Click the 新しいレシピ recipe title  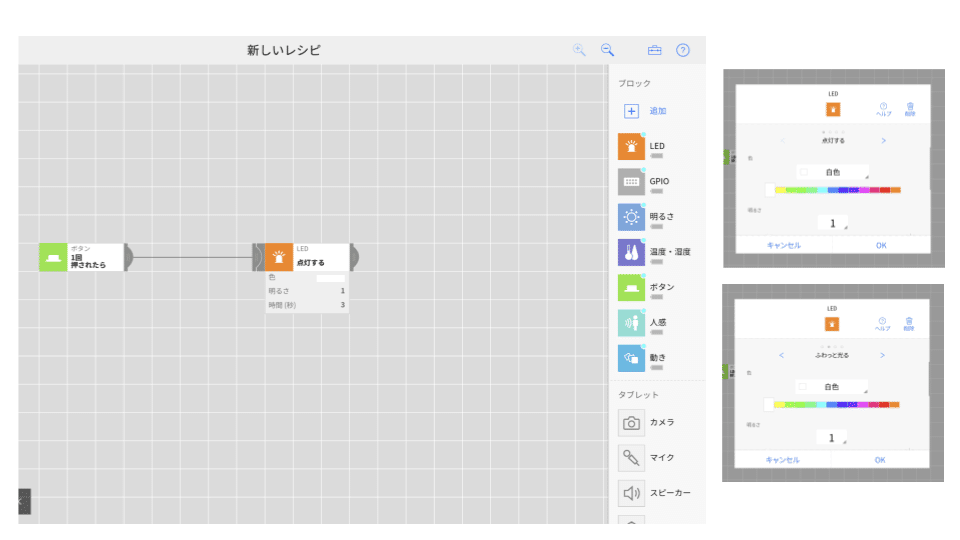pyautogui.click(x=283, y=50)
